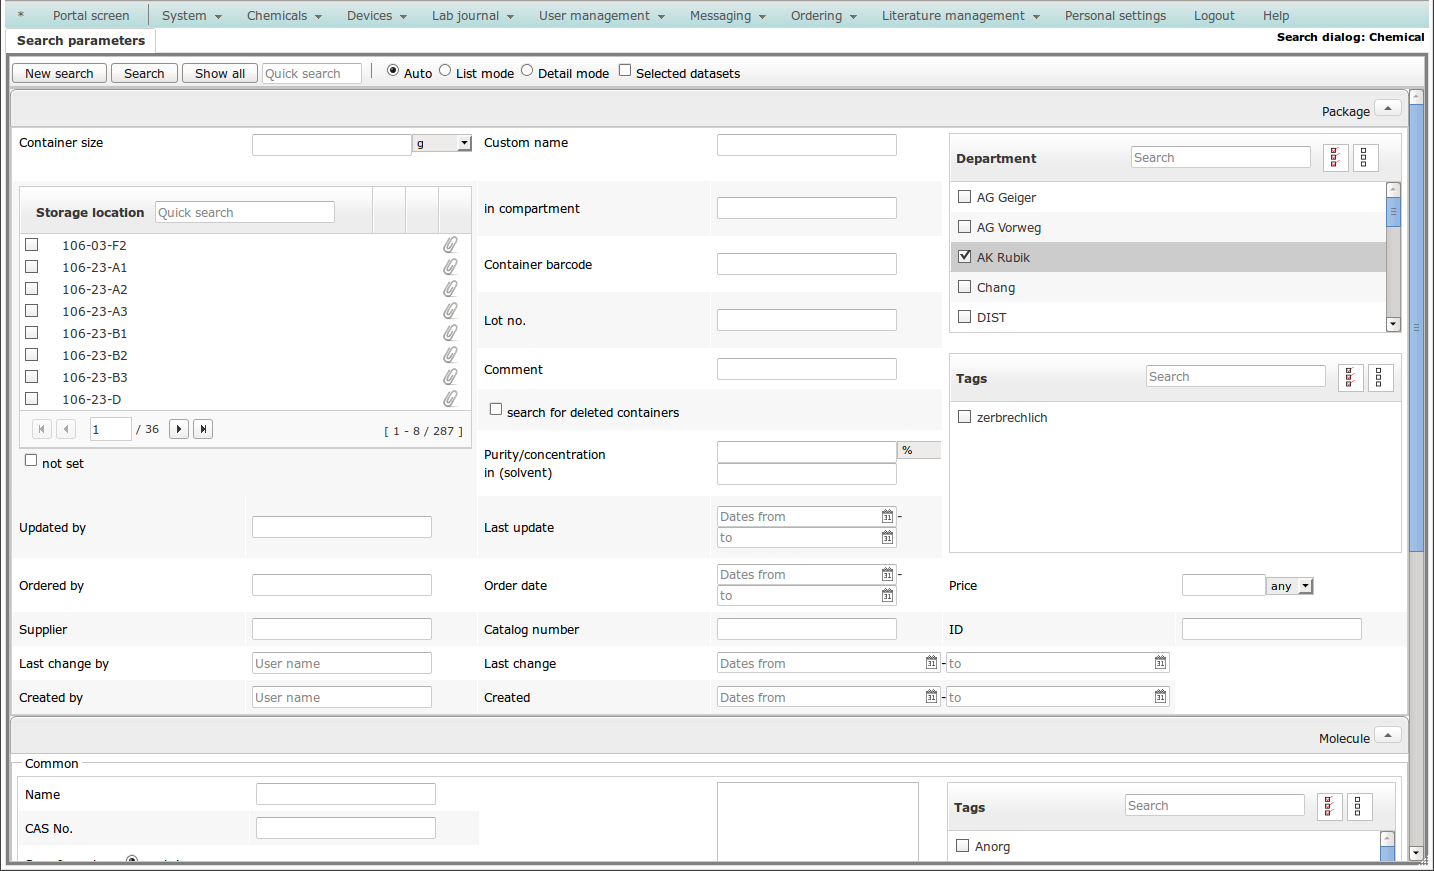This screenshot has height=871, width=1434.
Task: Click the Department list scrollbar thumb
Action: click(1393, 213)
